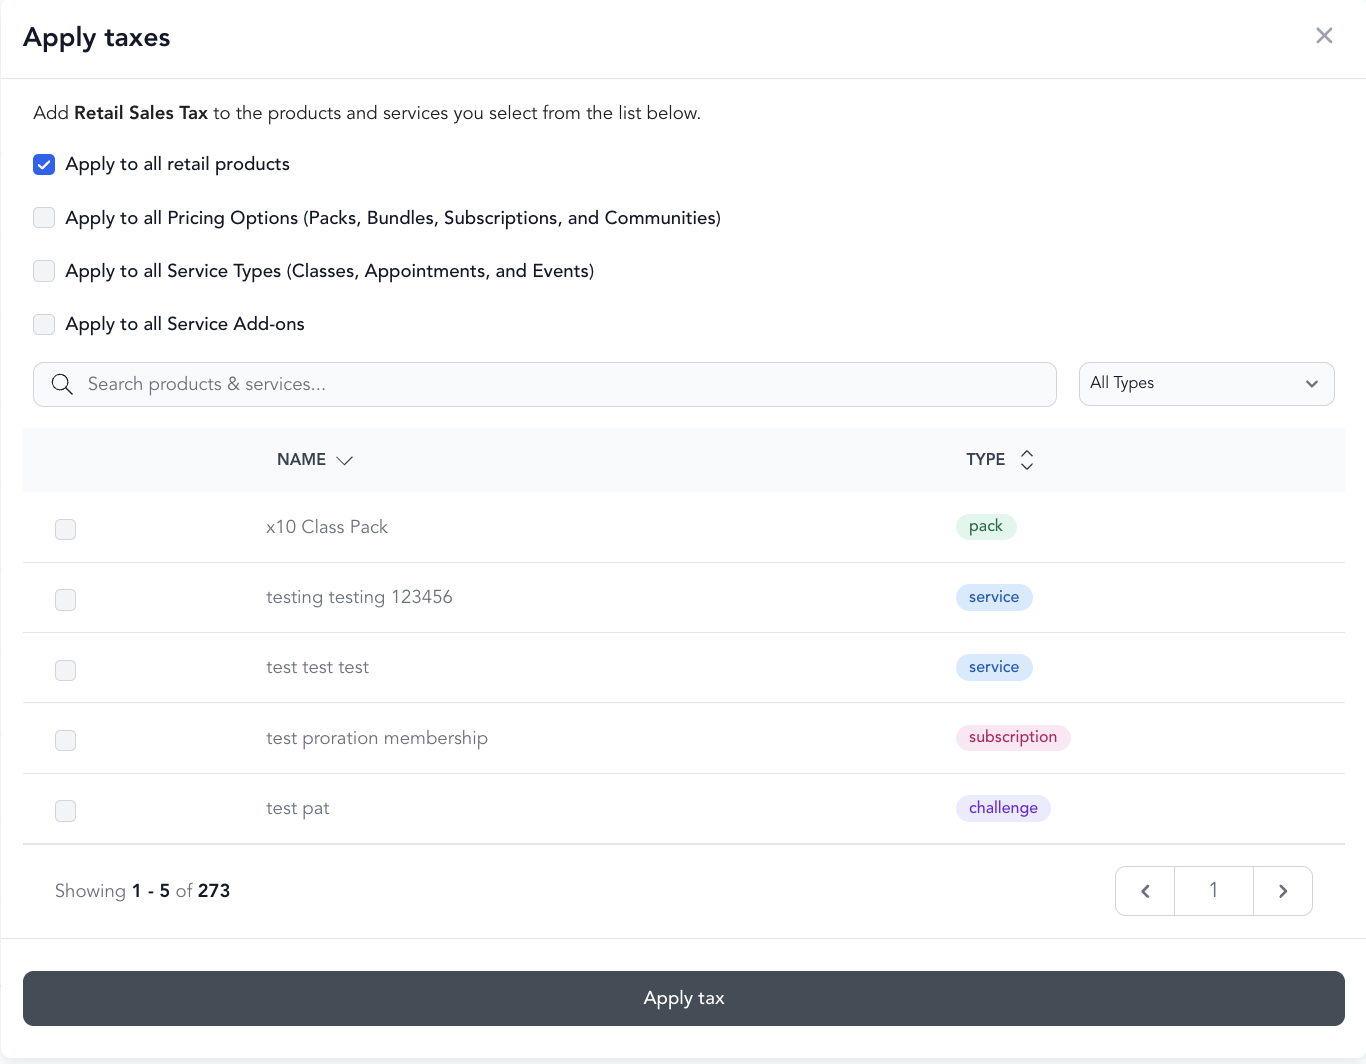The width and height of the screenshot is (1366, 1064).
Task: Click the challenge type badge
Action: point(1003,808)
